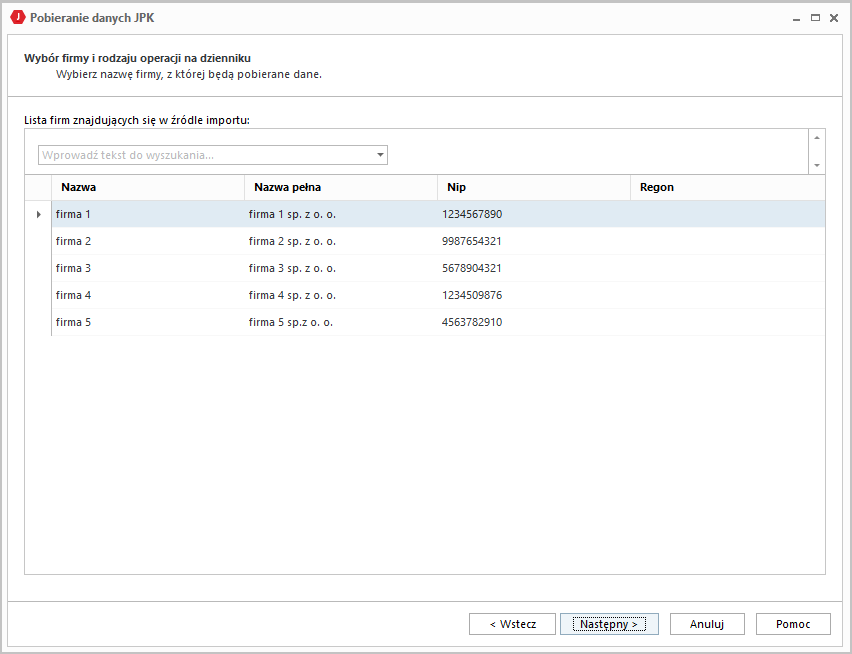Screen dimensions: 852x654
Task: Click NIP 1234567890 cell of firma 1
Action: [472, 214]
